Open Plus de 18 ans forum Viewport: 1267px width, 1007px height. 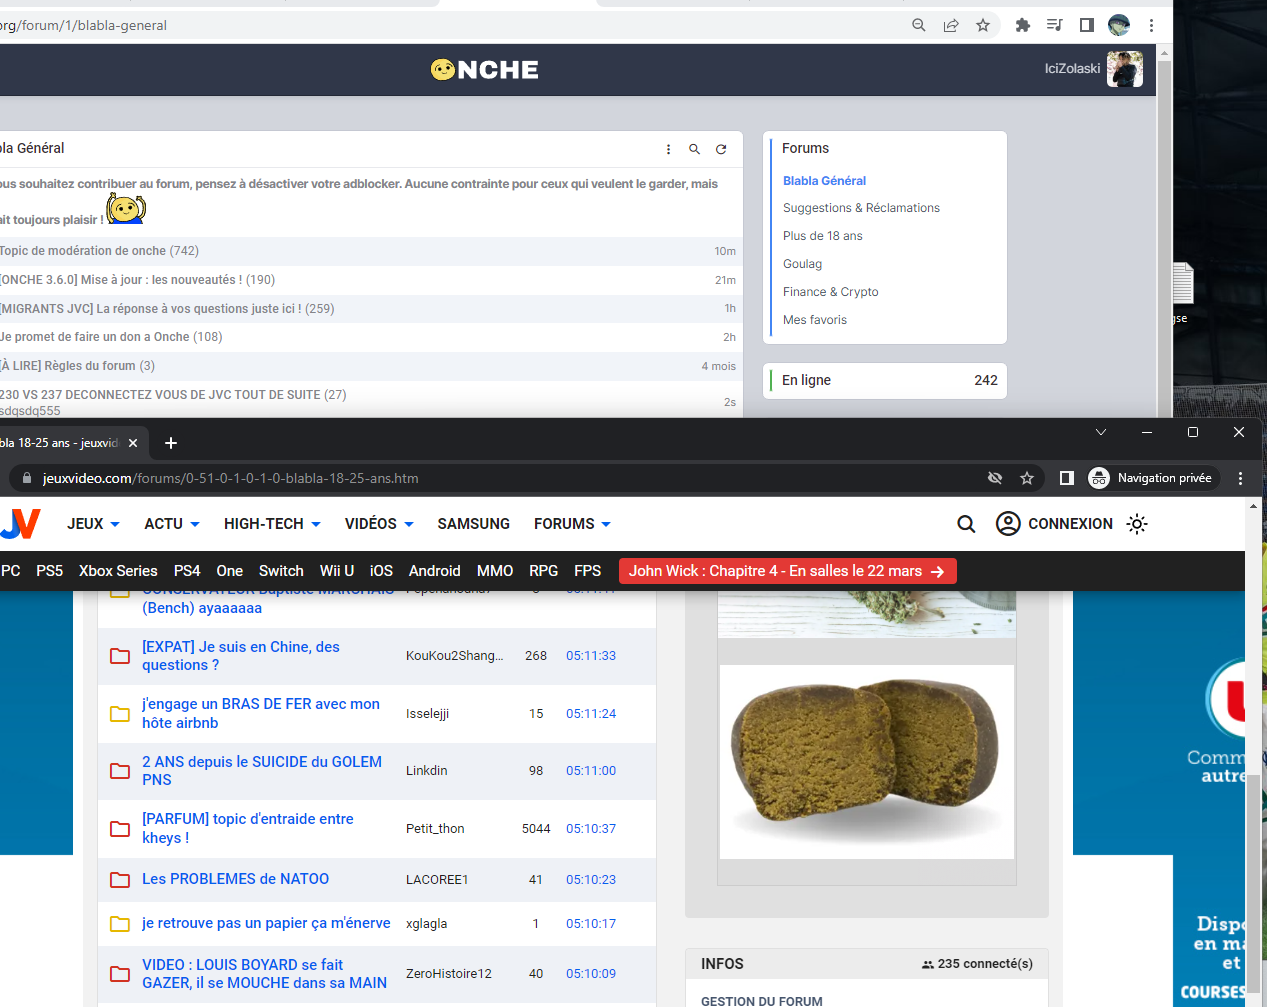coord(822,236)
